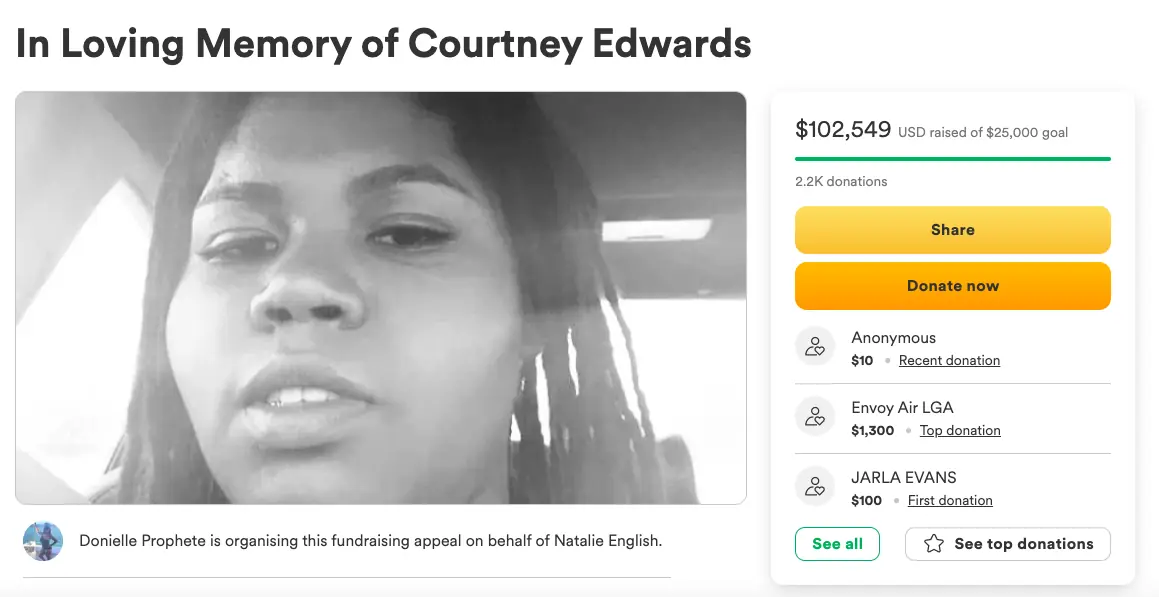Follow the Recent donation link

point(949,360)
